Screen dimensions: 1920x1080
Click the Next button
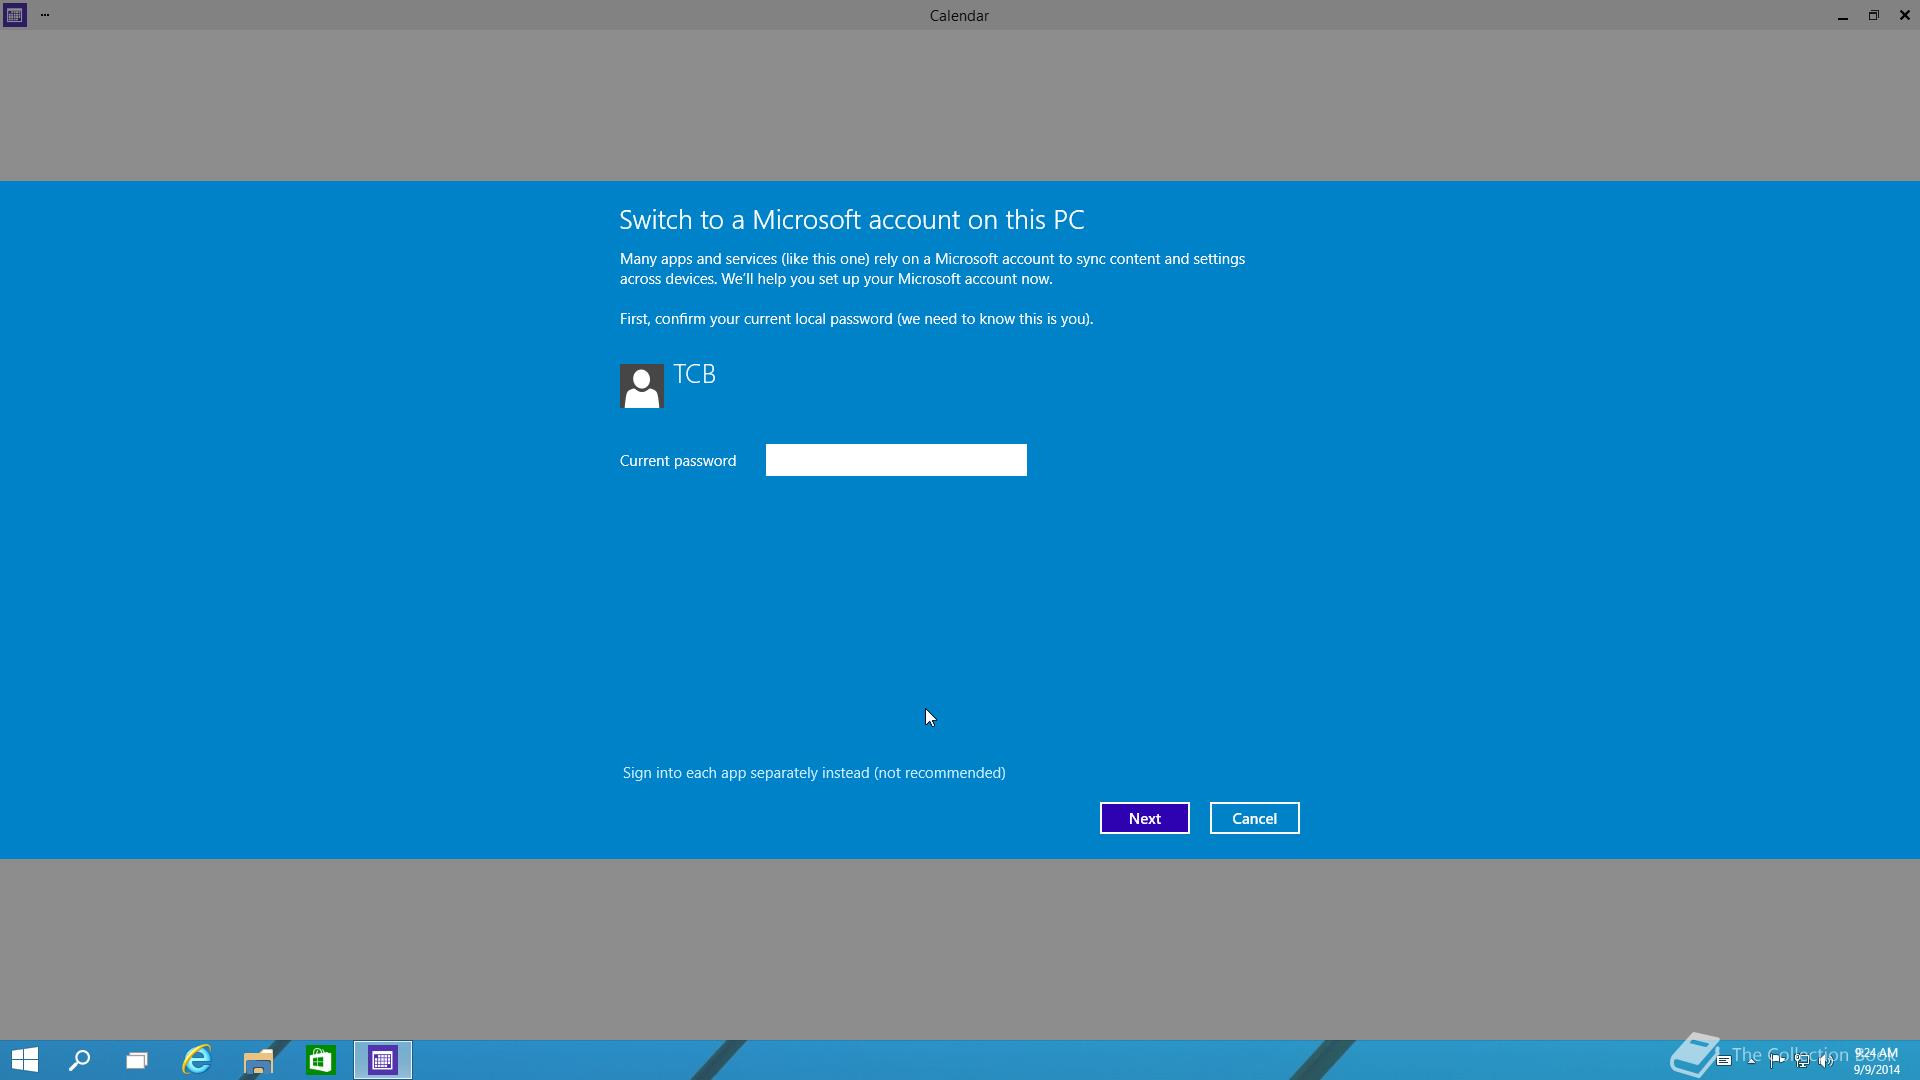[1145, 818]
